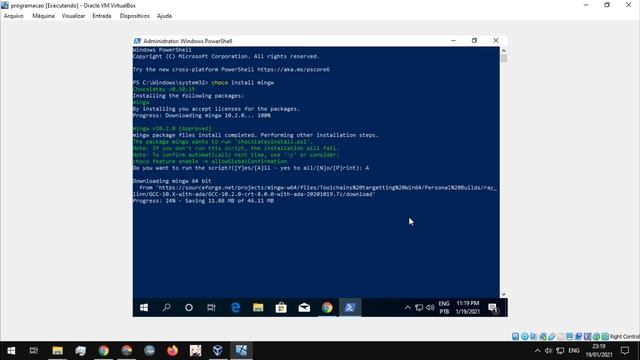This screenshot has height=360, width=640.
Task: Open host action center icon
Action: 625,351
